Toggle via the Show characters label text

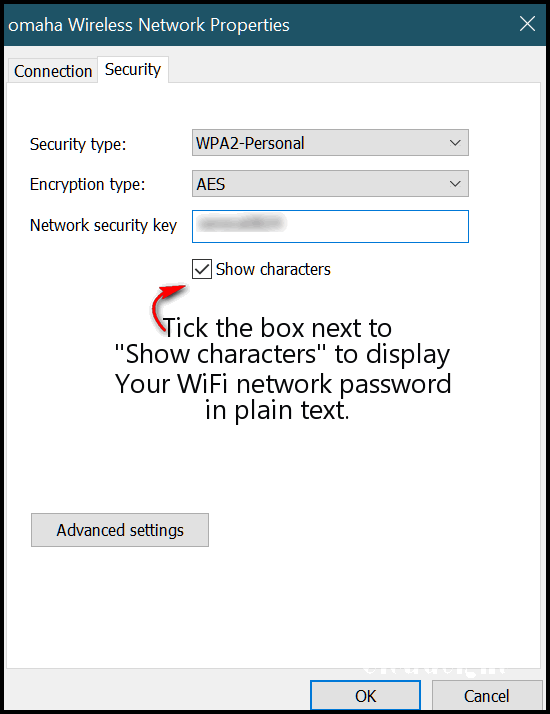tap(273, 269)
